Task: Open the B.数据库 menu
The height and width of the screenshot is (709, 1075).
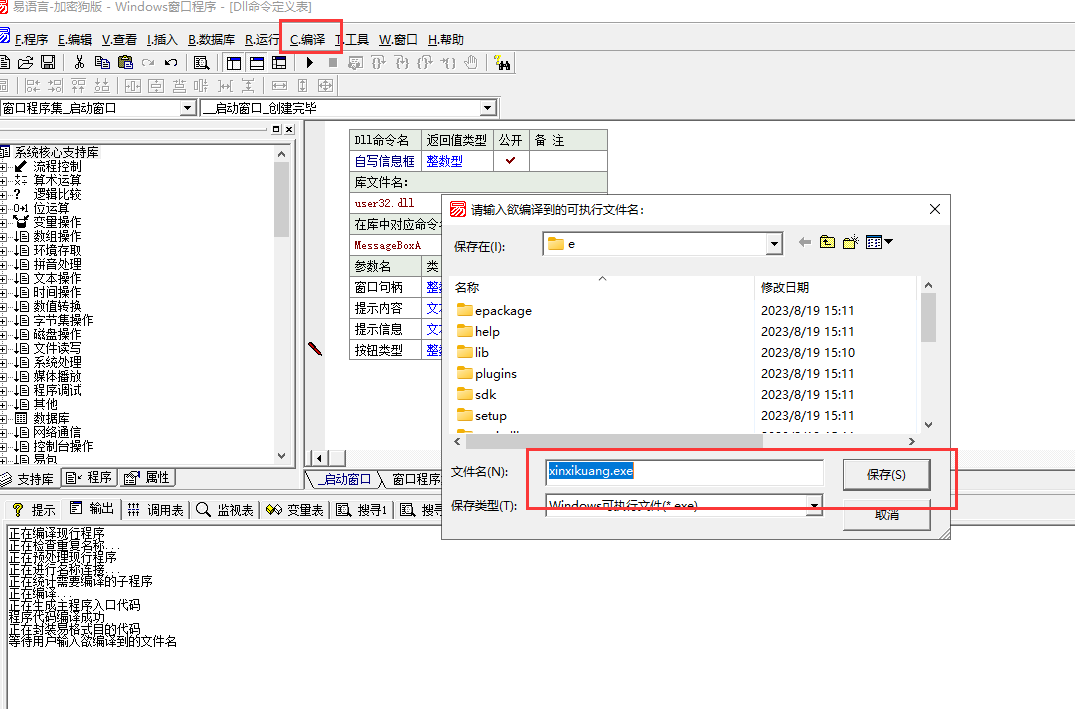Action: click(211, 40)
